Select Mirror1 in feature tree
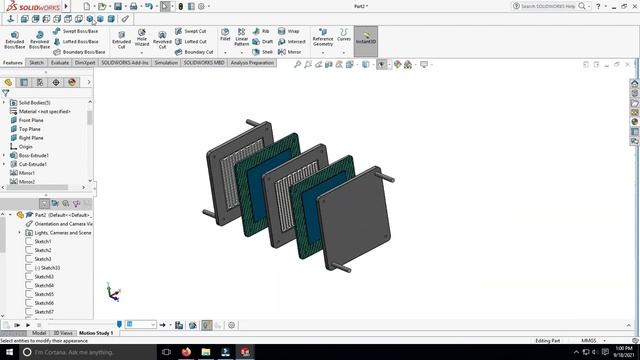 coord(27,173)
